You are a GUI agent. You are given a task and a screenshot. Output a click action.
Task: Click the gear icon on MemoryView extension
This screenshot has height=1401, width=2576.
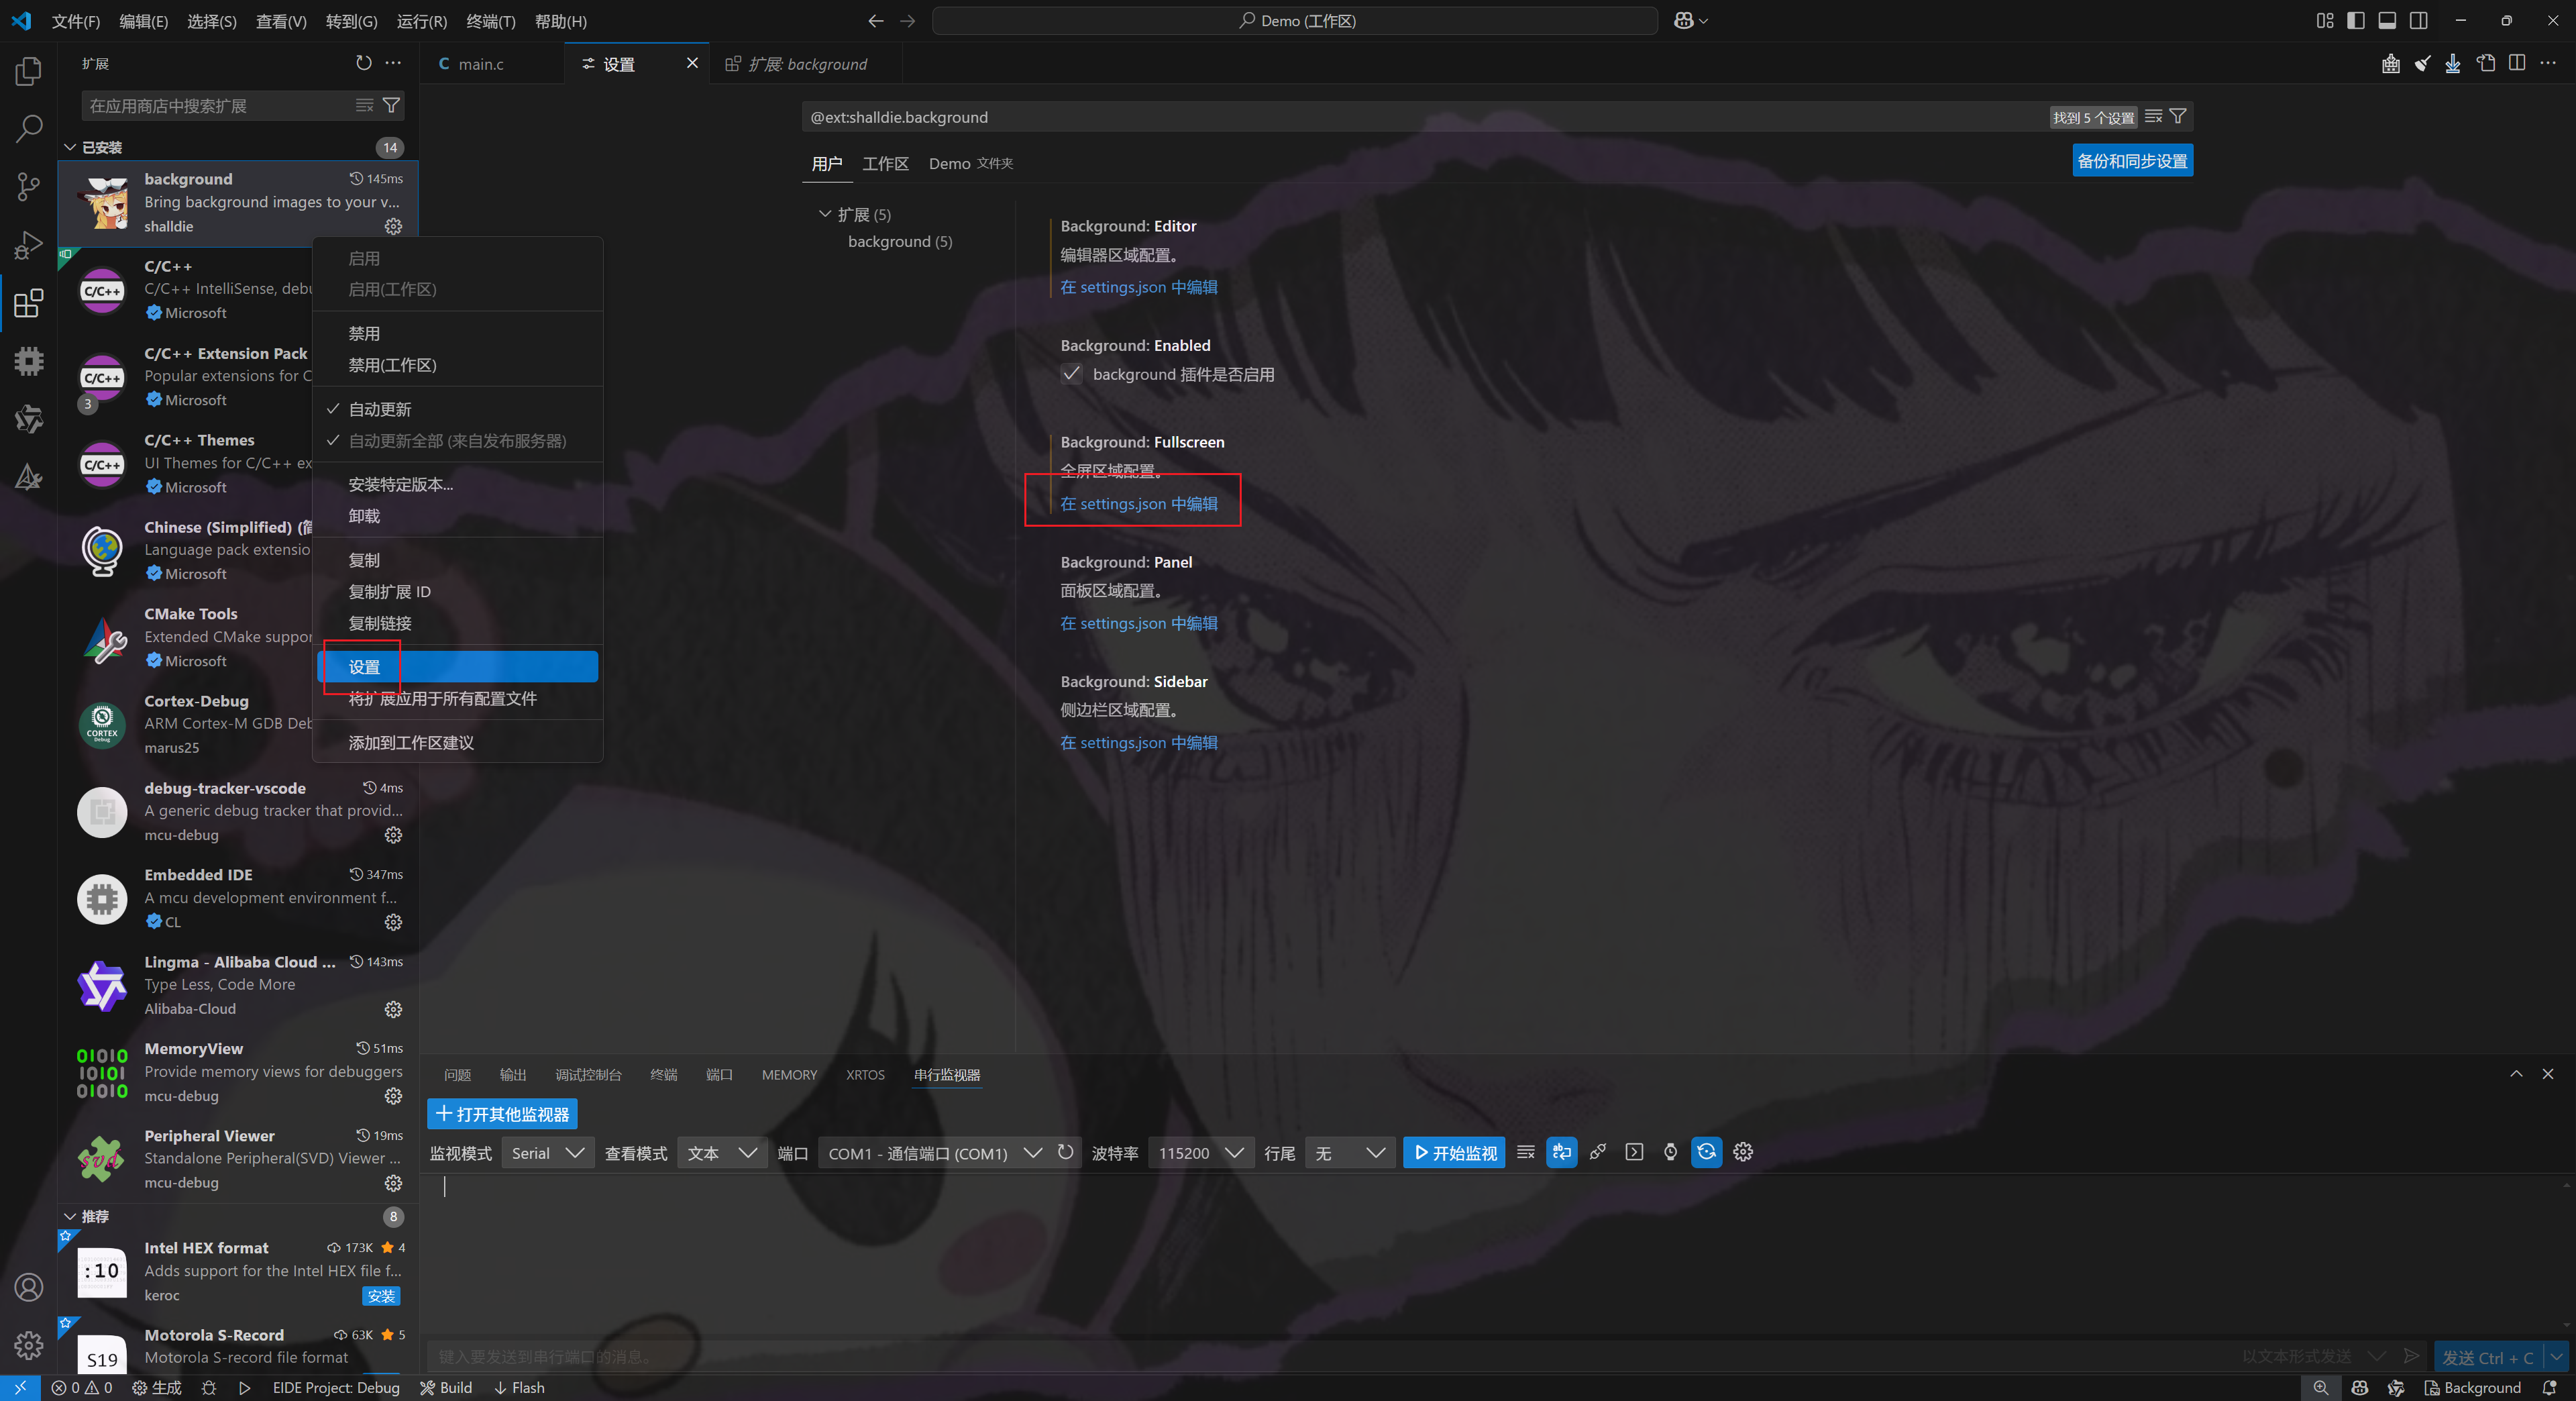(x=393, y=1096)
